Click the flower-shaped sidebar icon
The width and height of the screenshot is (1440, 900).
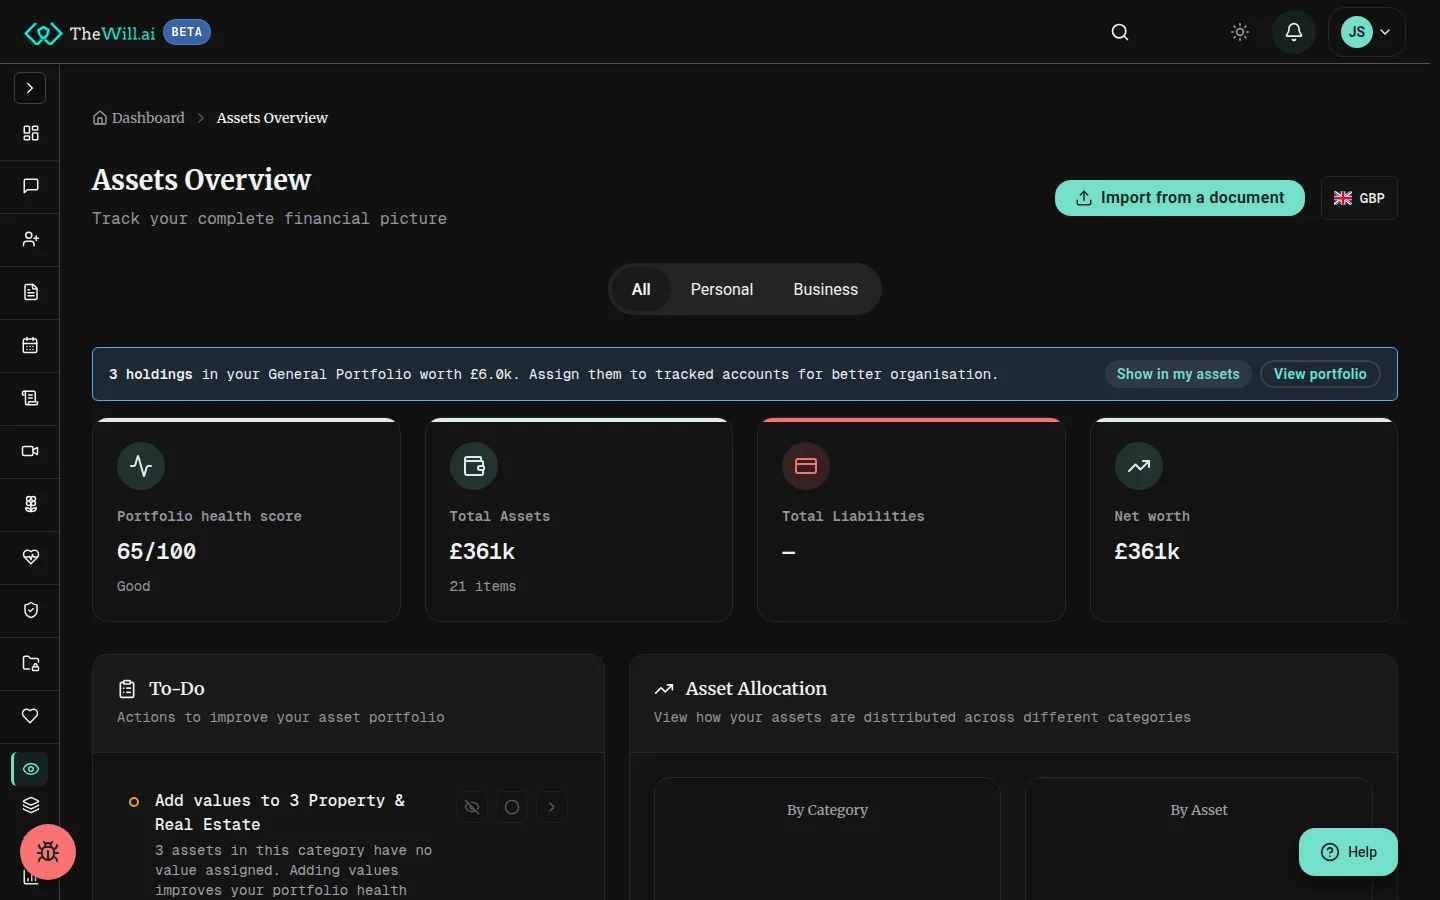tap(31, 504)
